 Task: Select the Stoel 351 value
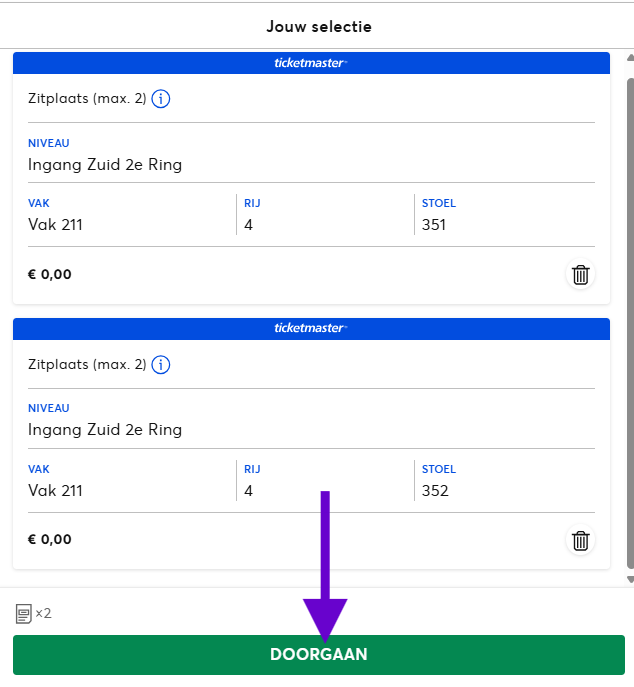tap(434, 225)
